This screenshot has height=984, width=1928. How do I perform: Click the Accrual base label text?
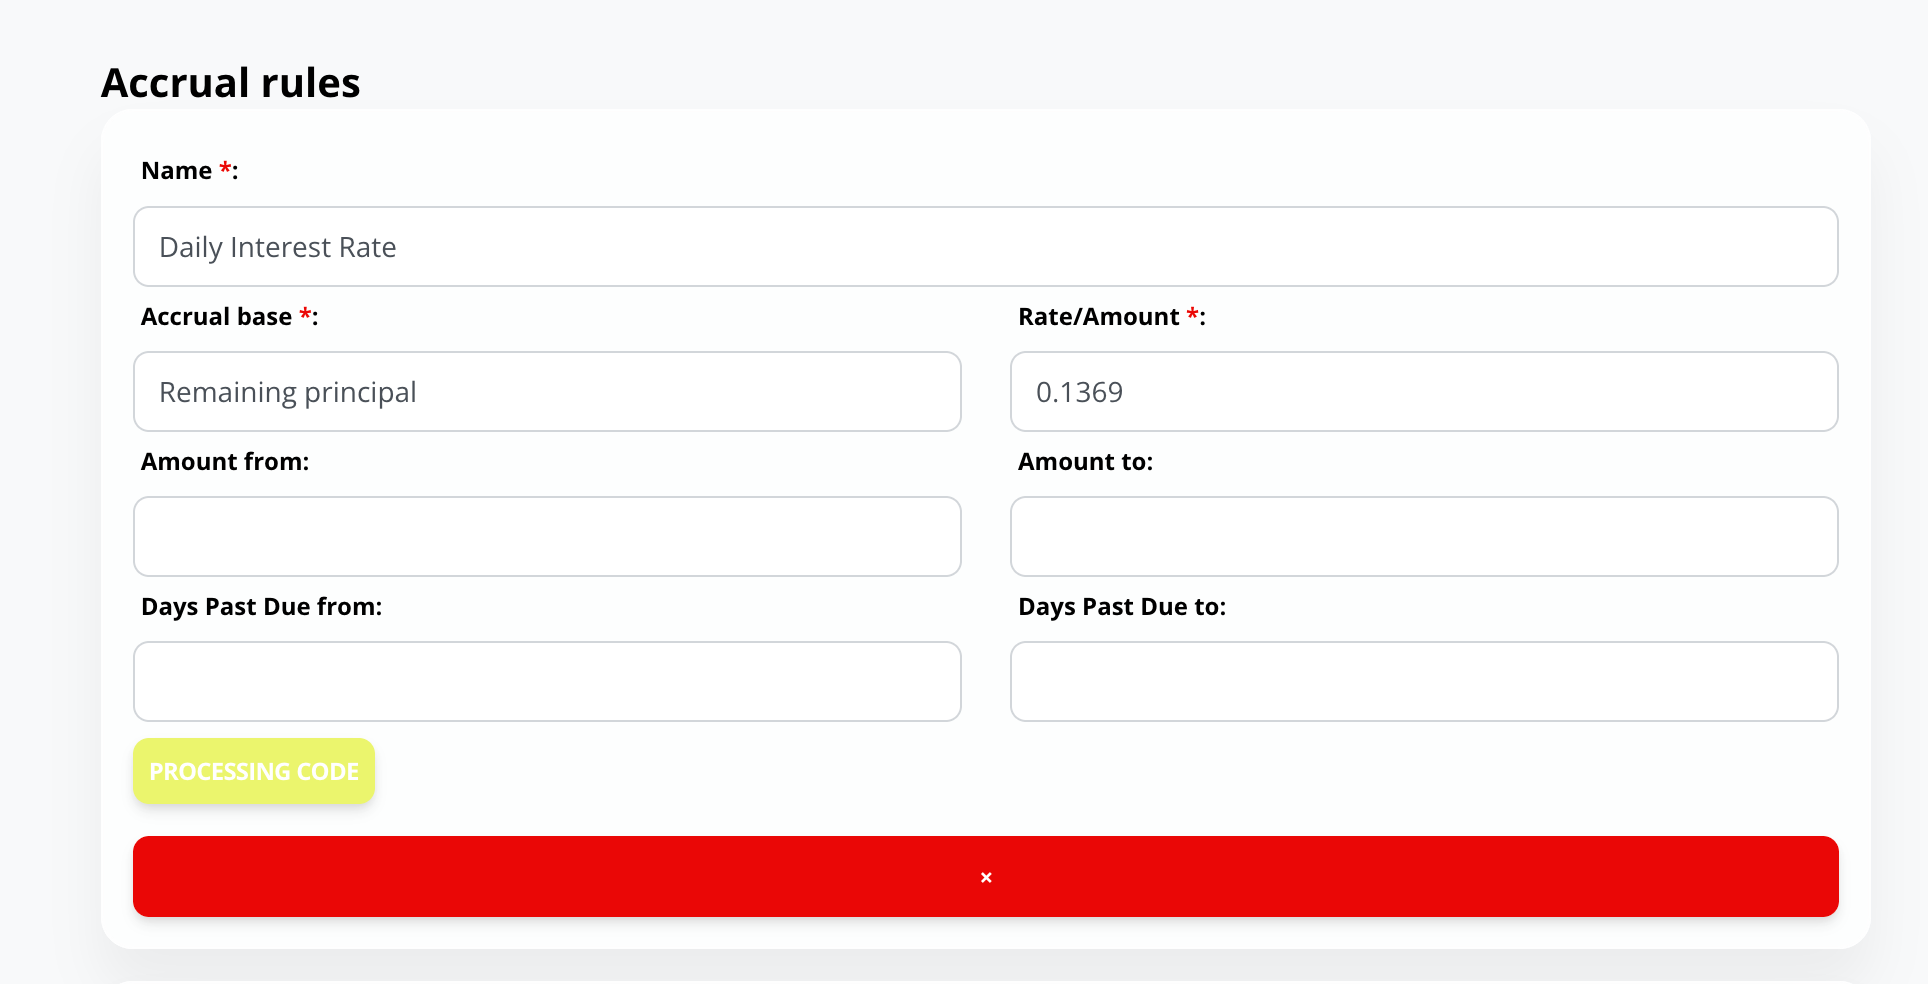click(216, 317)
